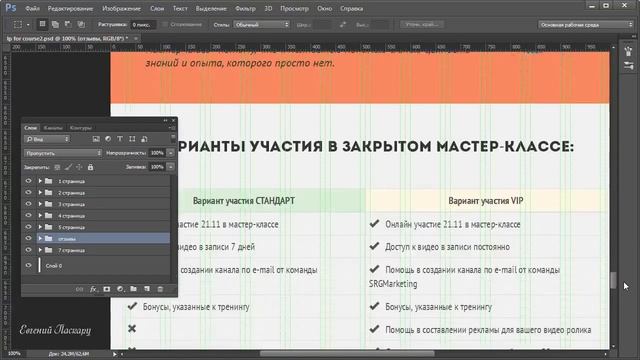This screenshot has height=360, width=640.
Task: Open the 'Файл' menu
Action: 32,9
